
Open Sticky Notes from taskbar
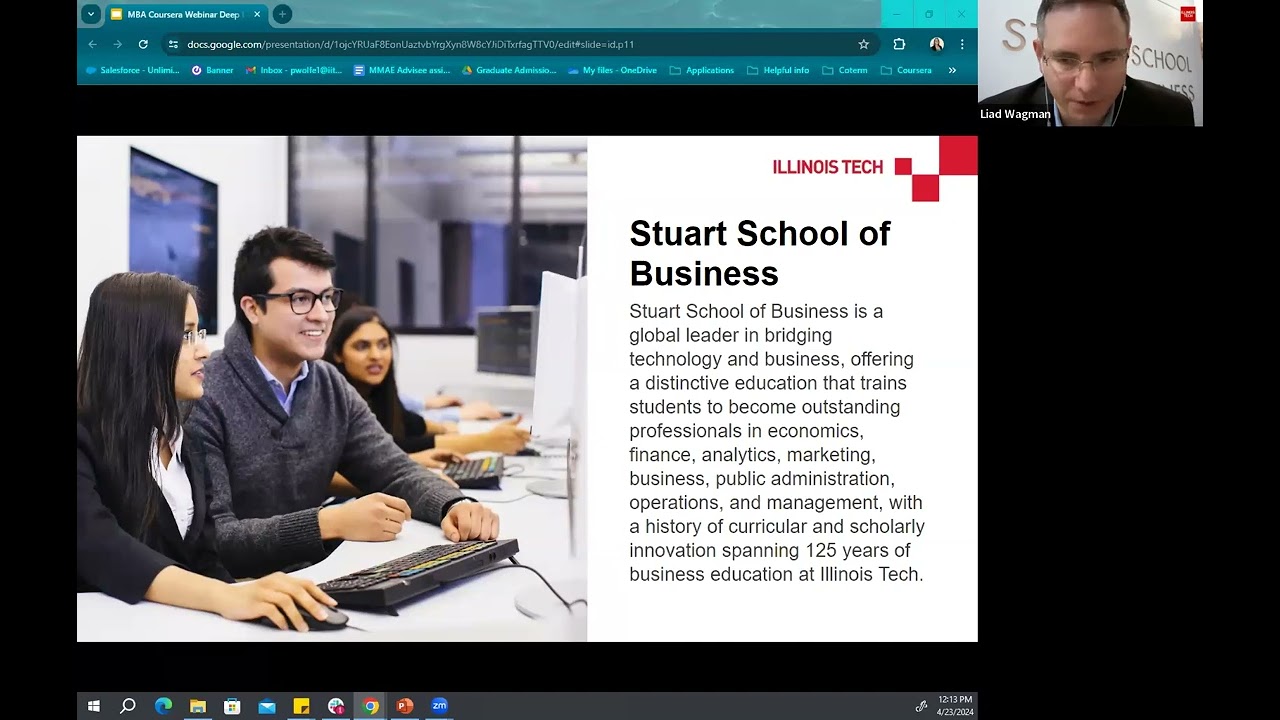click(x=301, y=706)
